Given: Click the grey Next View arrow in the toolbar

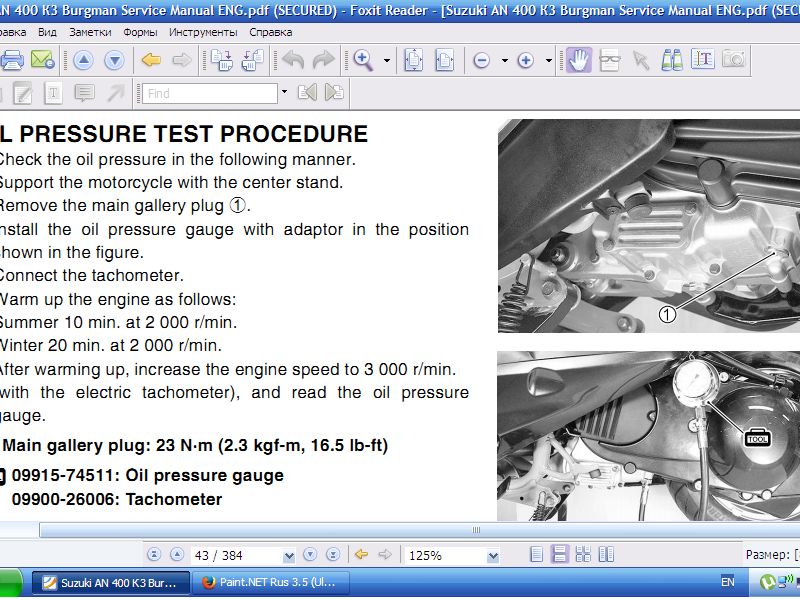Looking at the screenshot, I should point(182,60).
